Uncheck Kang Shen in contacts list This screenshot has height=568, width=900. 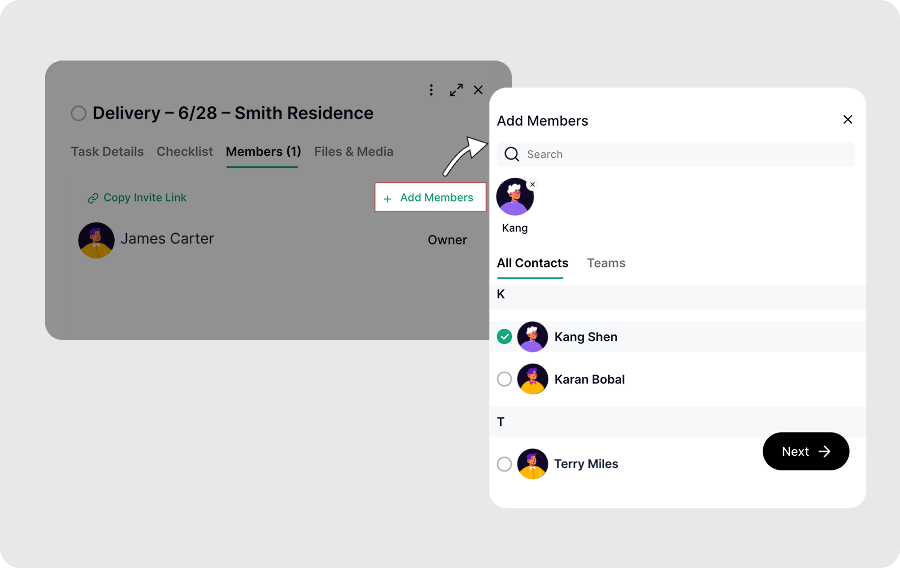pyautogui.click(x=504, y=337)
